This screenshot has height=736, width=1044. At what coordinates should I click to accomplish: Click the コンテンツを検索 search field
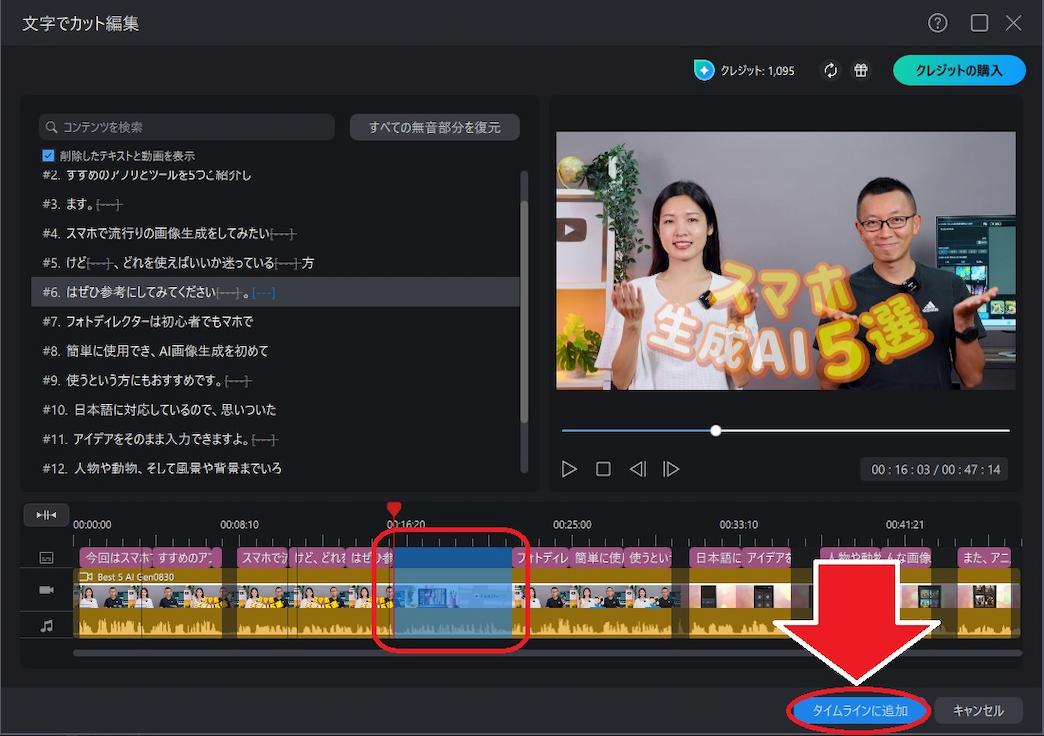(x=185, y=127)
